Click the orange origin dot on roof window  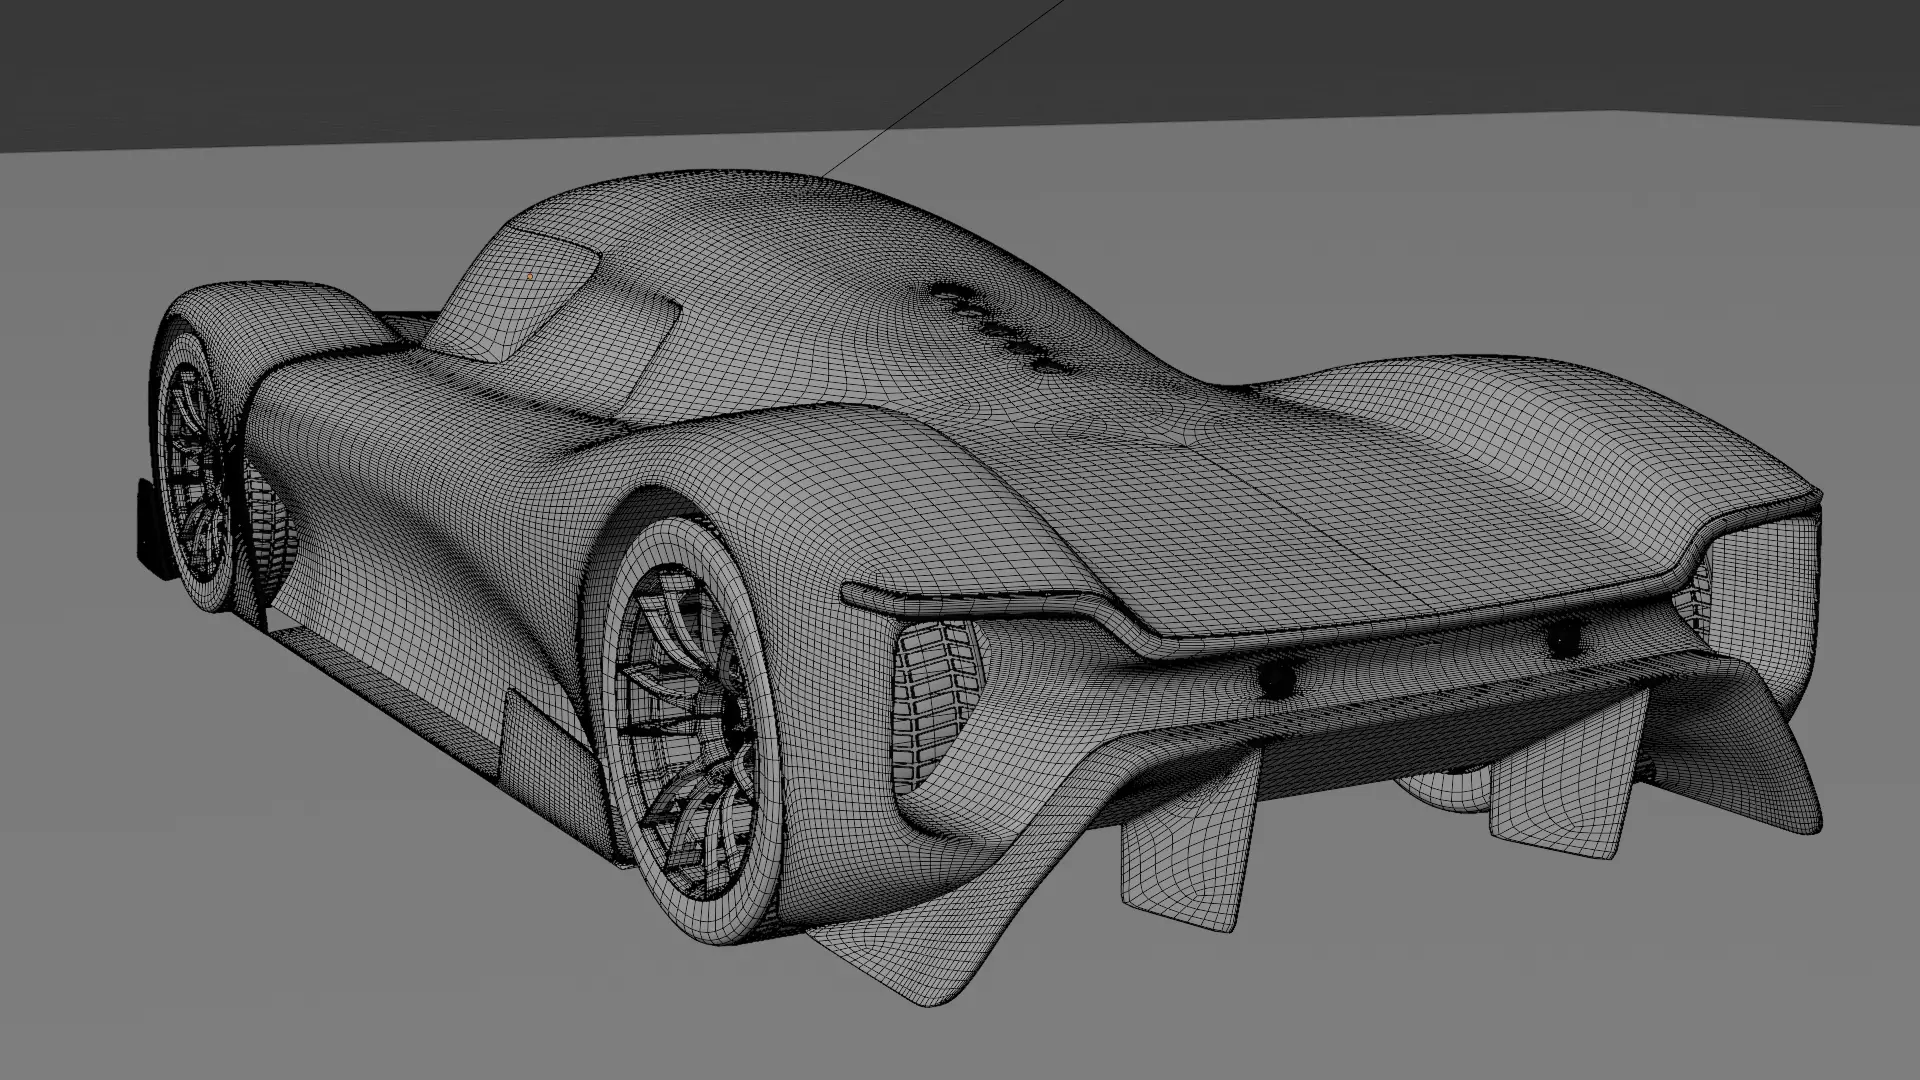tap(530, 276)
